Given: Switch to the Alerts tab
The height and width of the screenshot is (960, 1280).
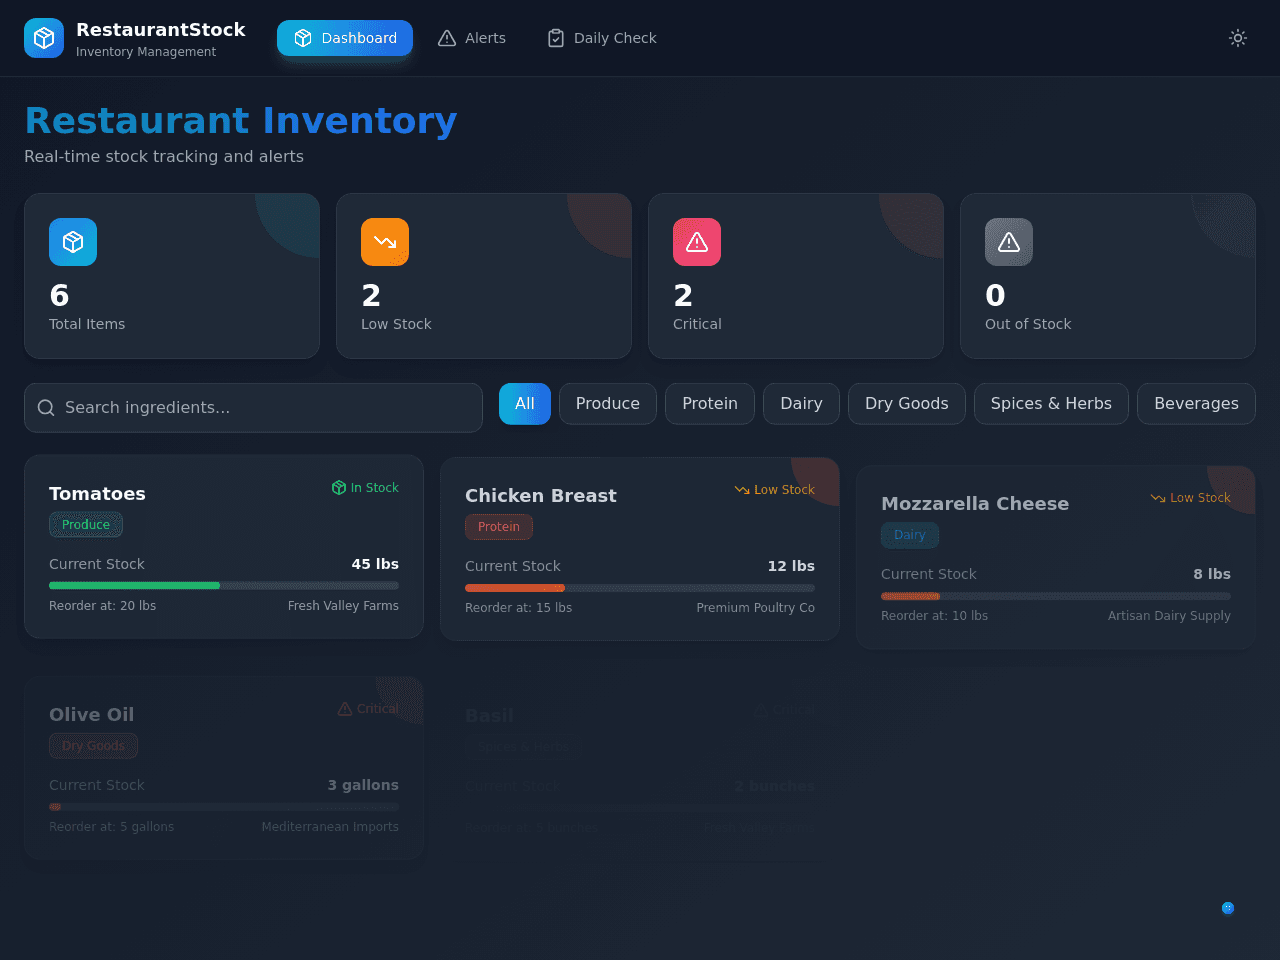Looking at the screenshot, I should pos(472,38).
